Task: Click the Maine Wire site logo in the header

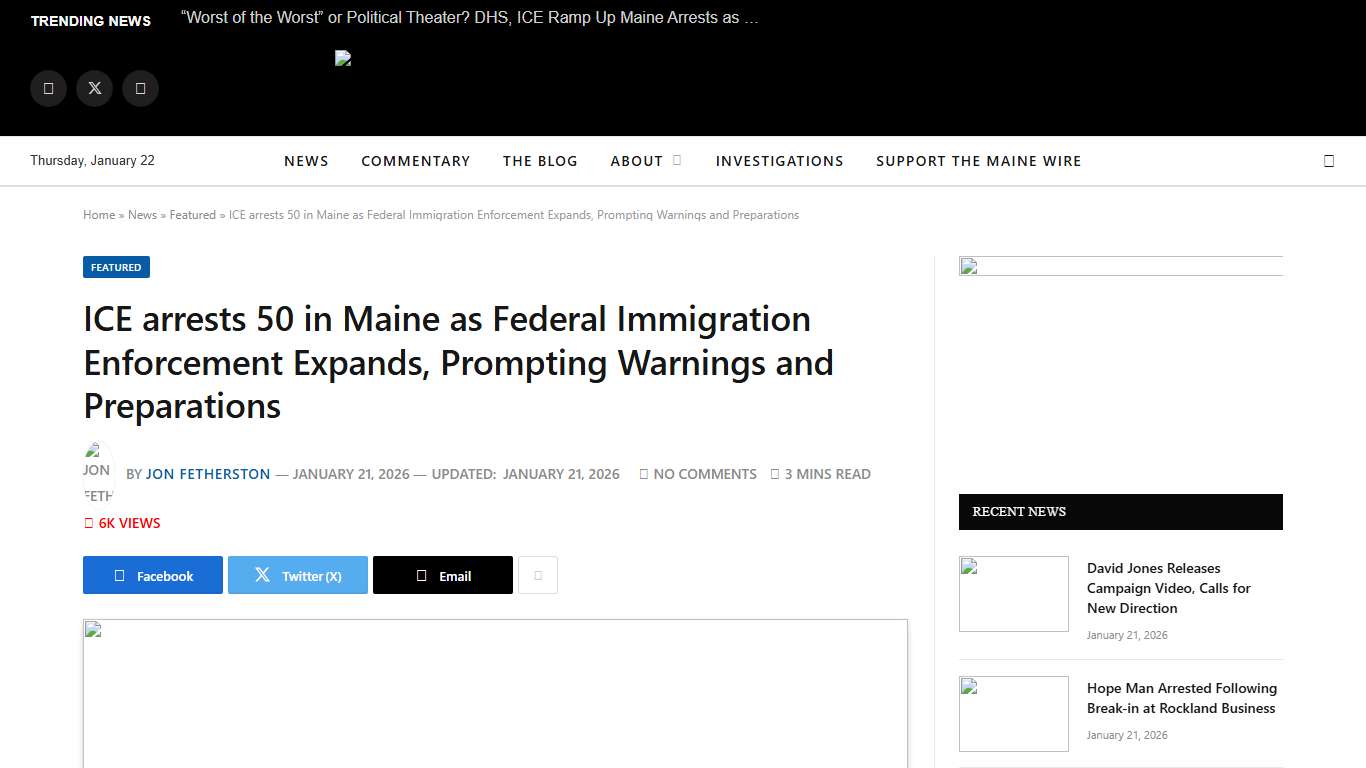Action: pyautogui.click(x=343, y=58)
